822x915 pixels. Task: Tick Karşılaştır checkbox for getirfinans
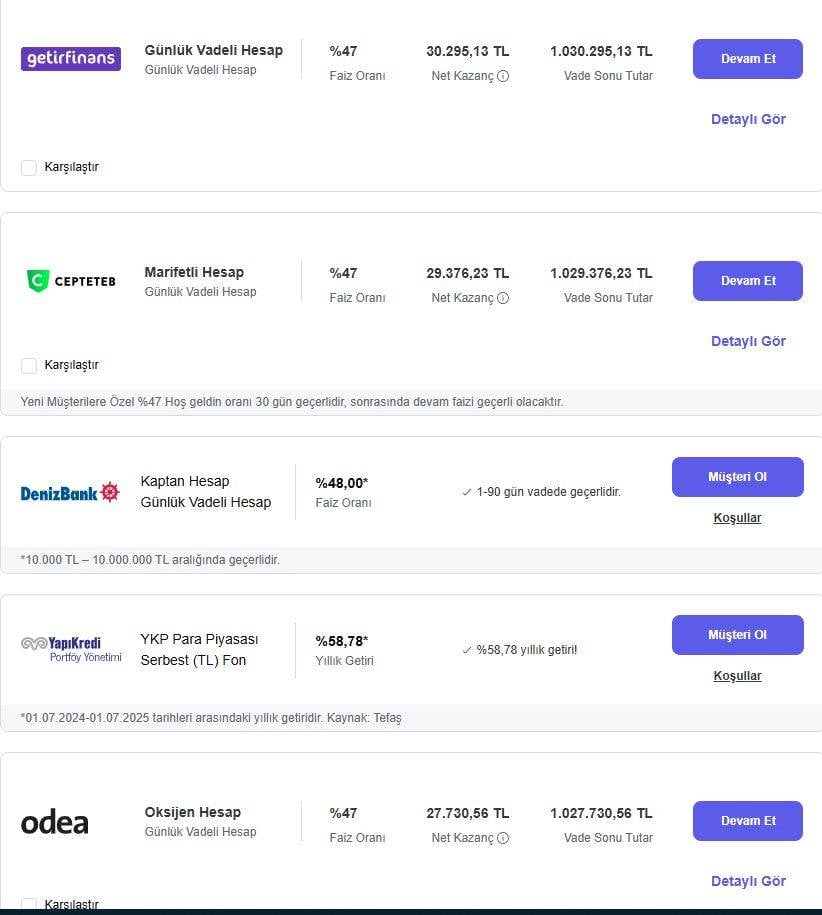[29, 168]
